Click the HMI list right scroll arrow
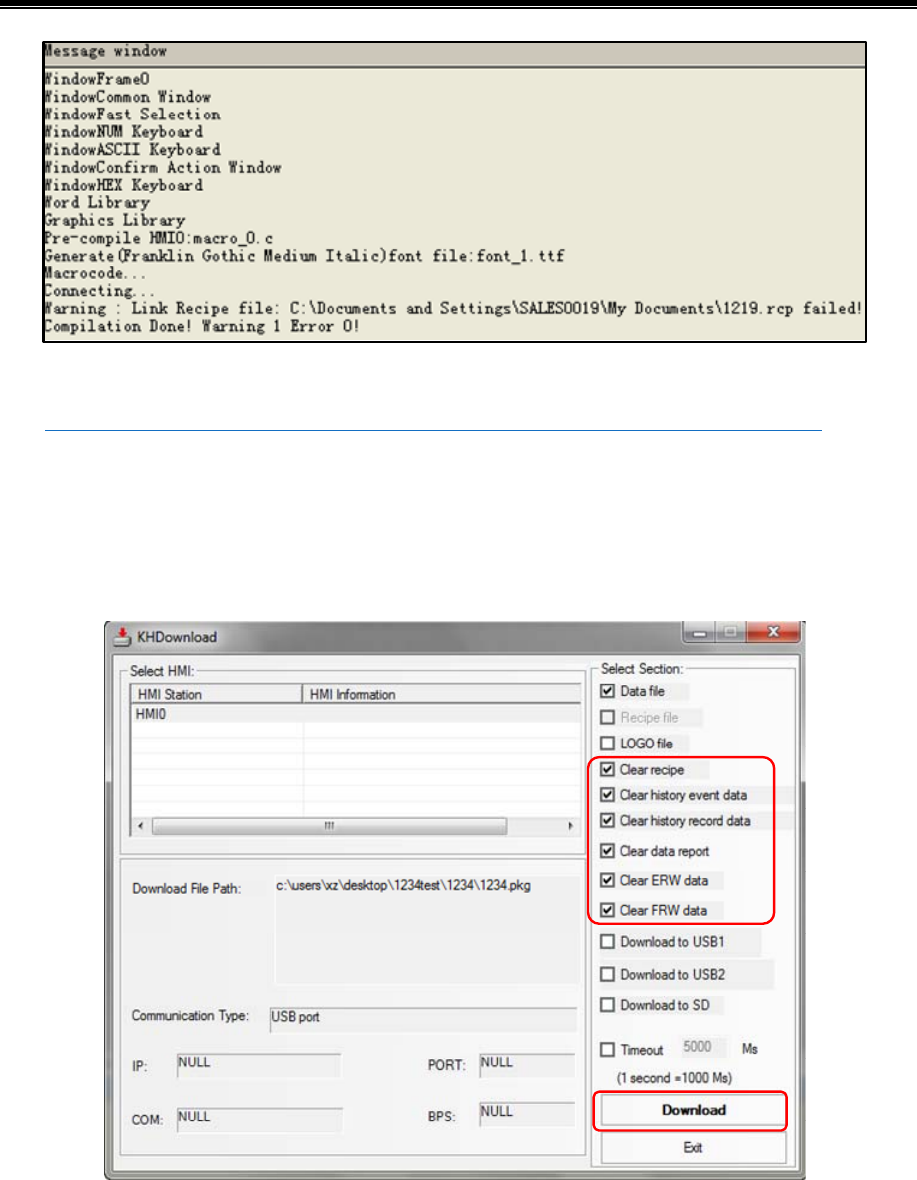917x1180 pixels. [570, 826]
